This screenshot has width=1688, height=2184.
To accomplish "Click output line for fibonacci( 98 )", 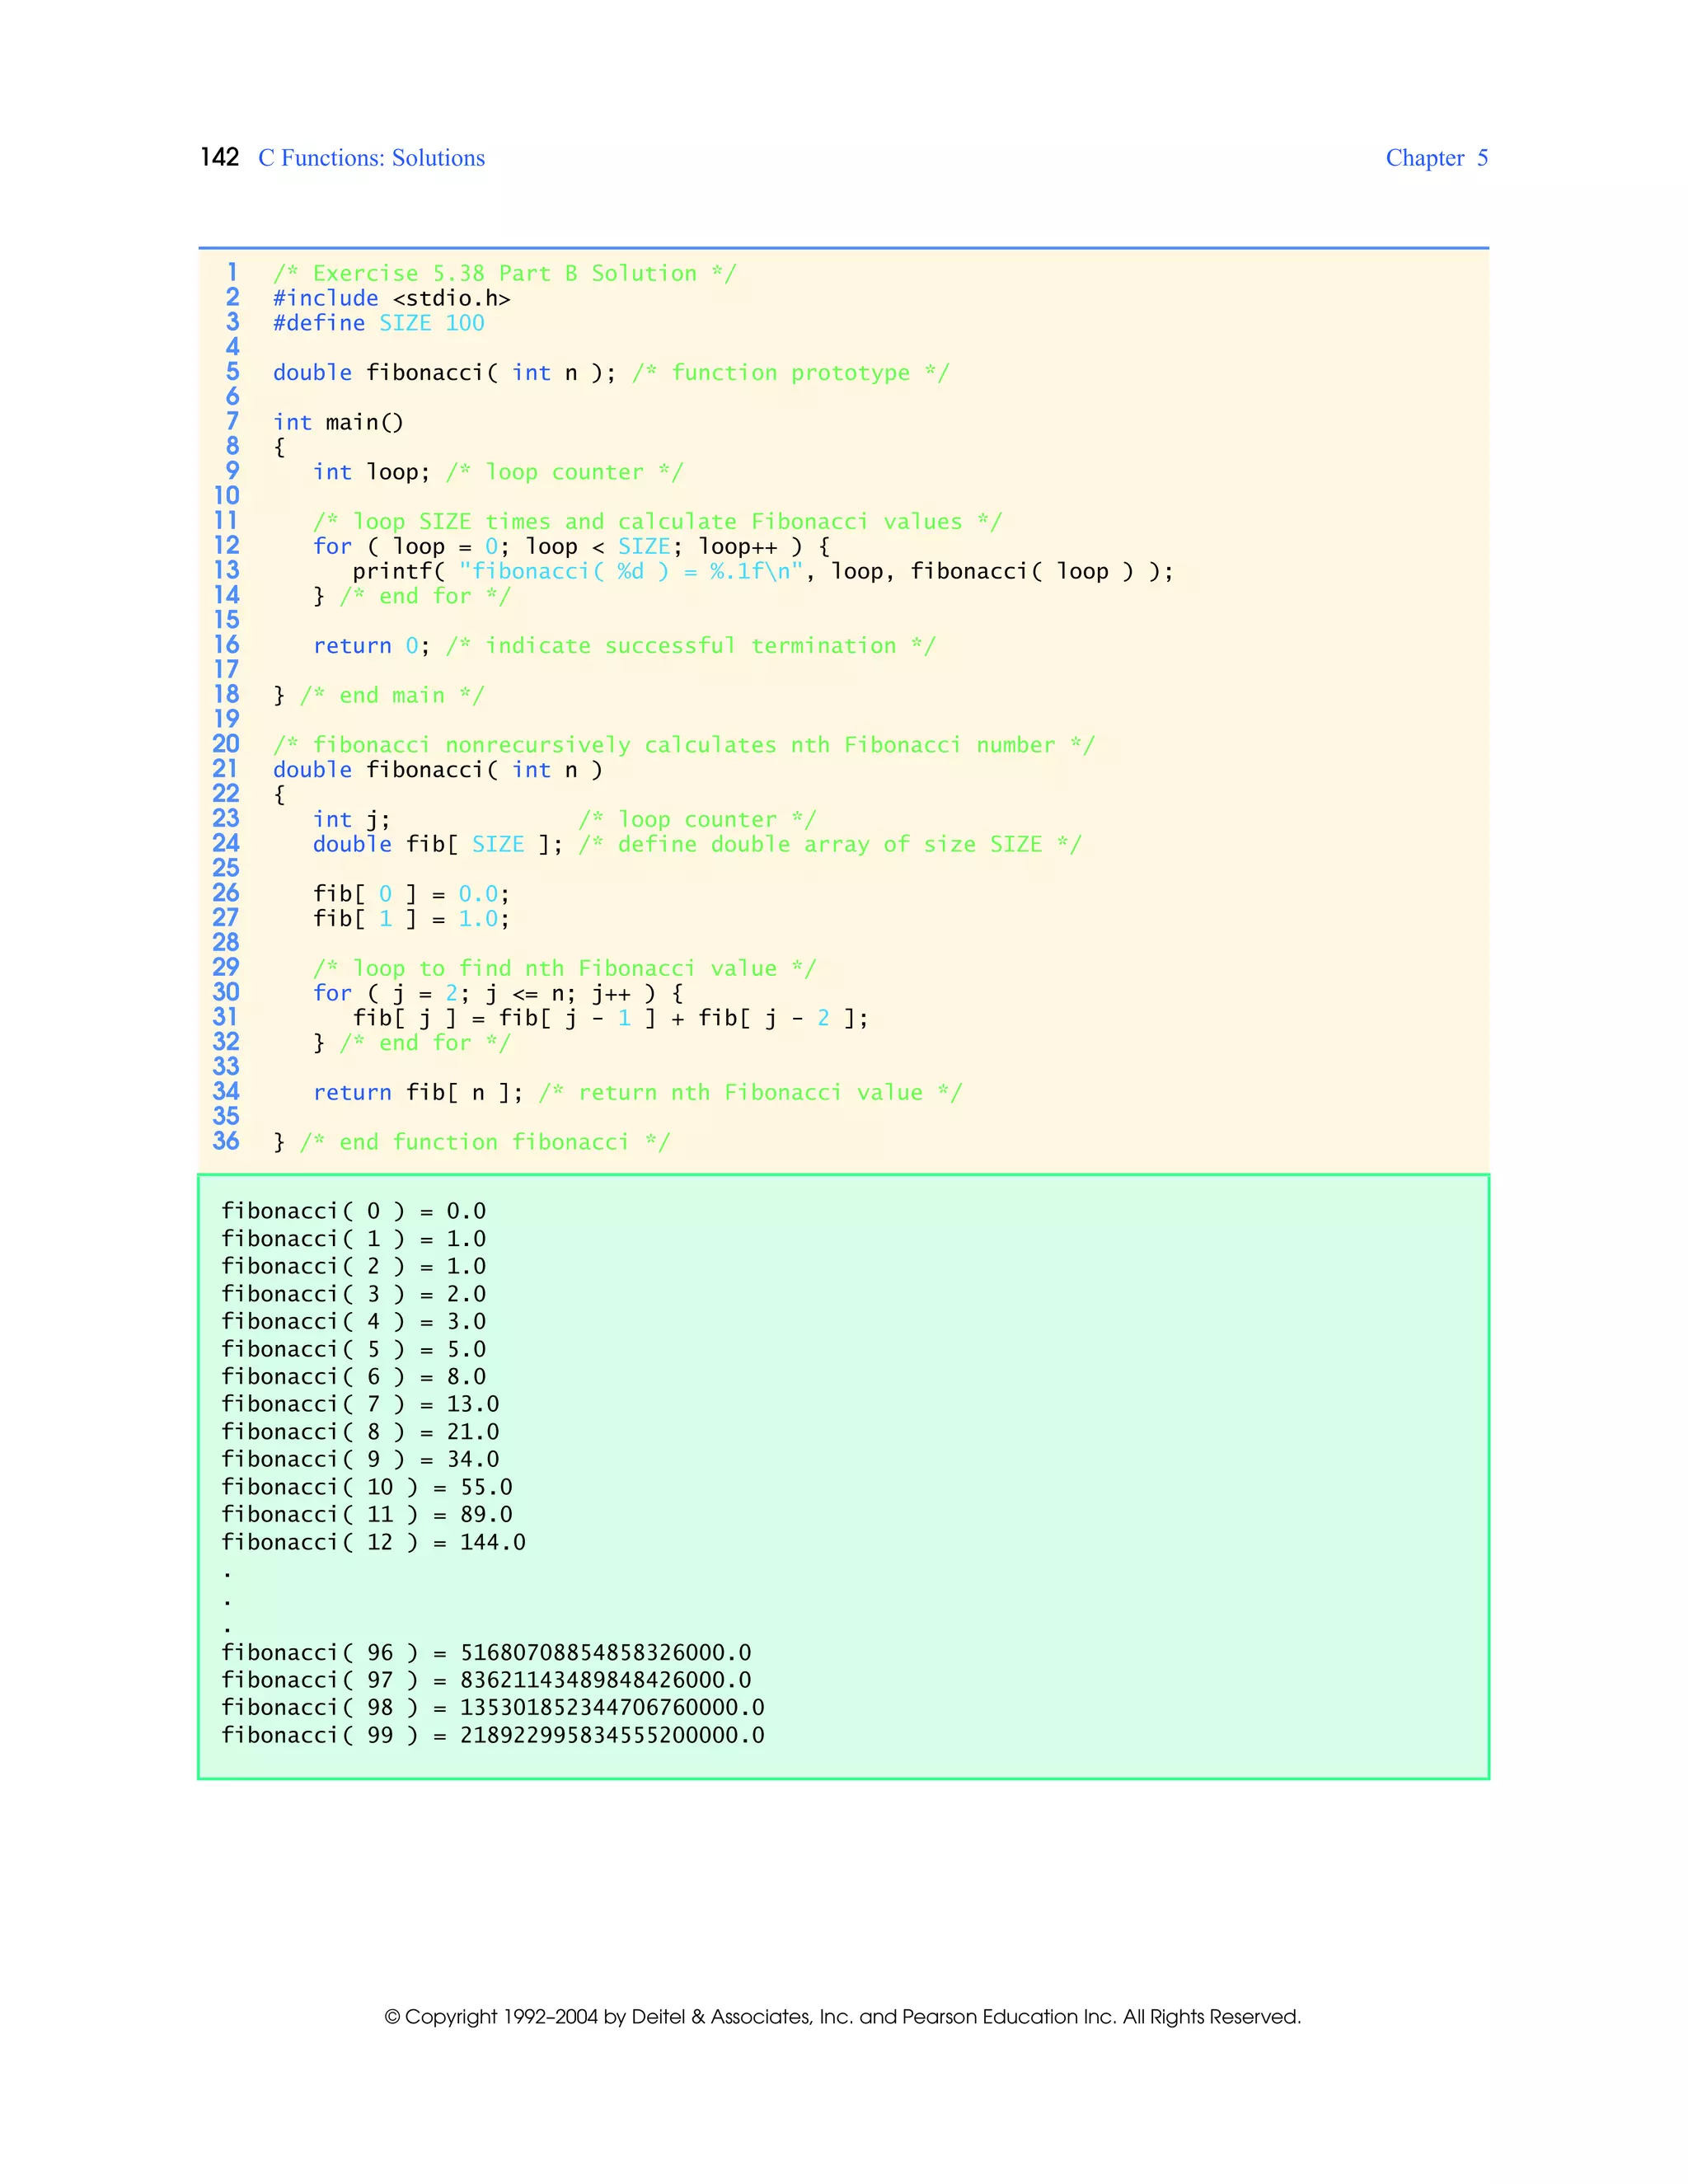I will pyautogui.click(x=493, y=1708).
